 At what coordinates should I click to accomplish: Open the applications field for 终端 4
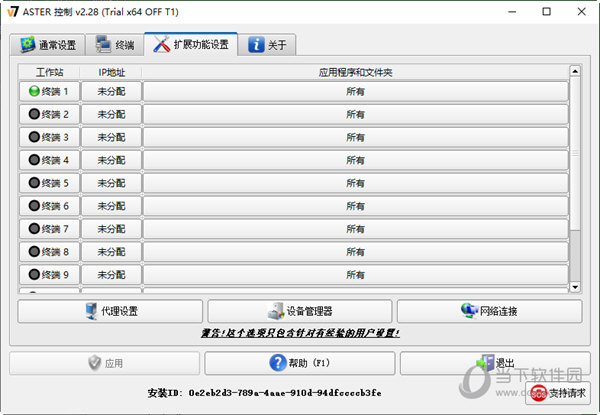click(x=355, y=160)
